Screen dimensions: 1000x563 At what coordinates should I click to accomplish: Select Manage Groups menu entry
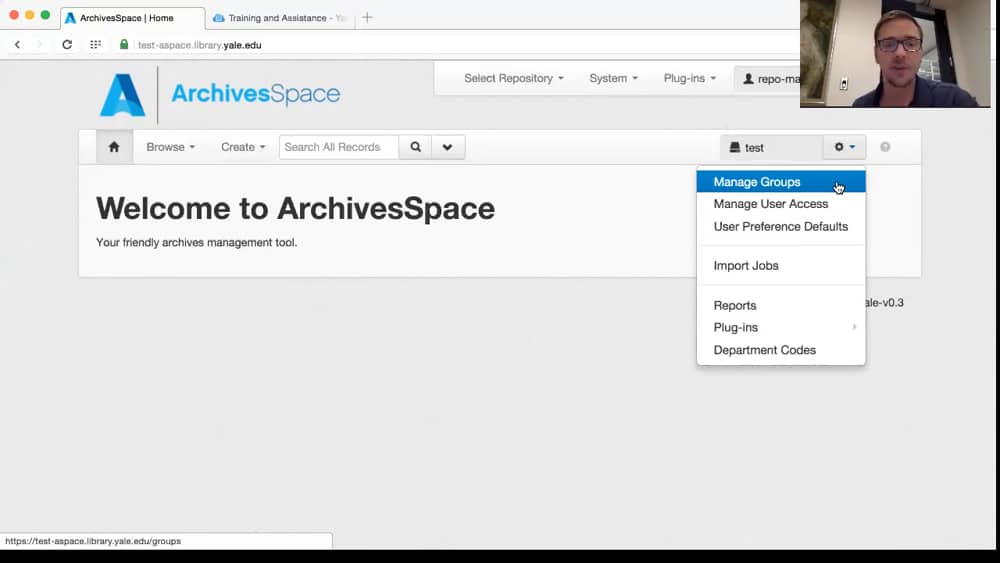(781, 182)
